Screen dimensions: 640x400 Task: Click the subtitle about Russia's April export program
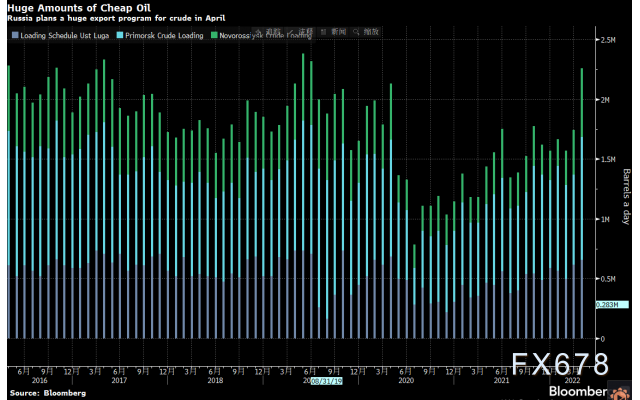point(116,18)
